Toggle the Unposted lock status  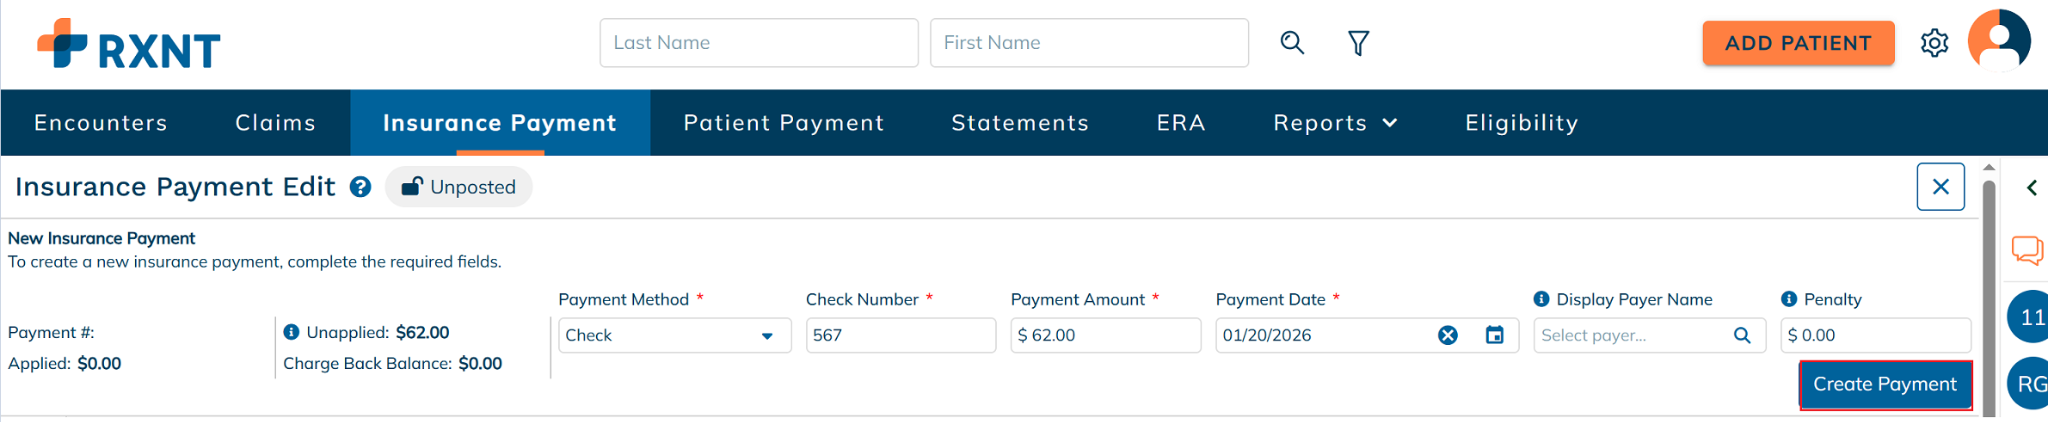point(459,187)
